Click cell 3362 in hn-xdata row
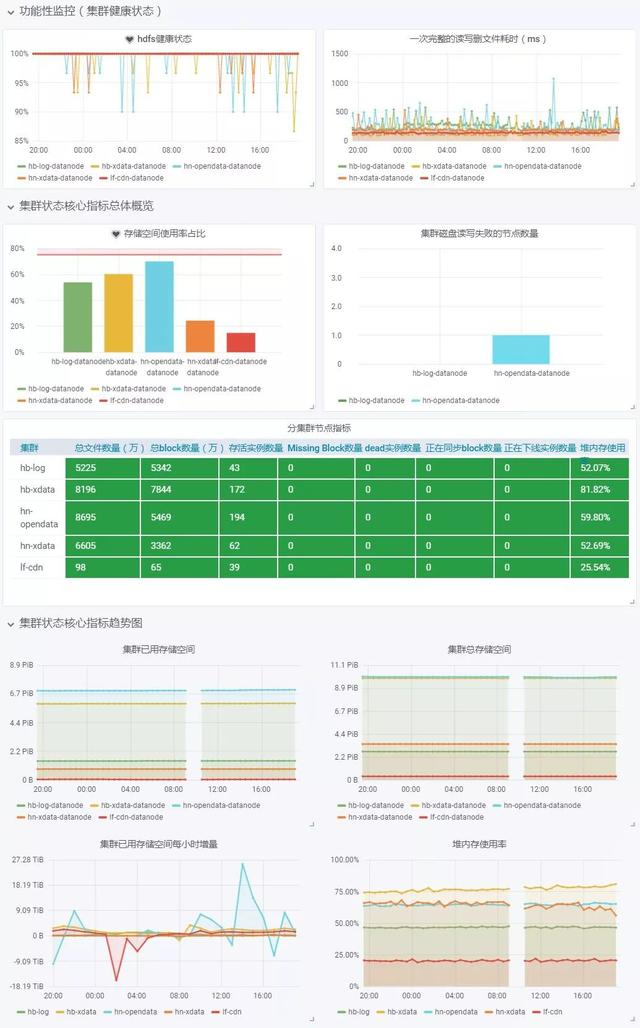The image size is (640, 1028). click(178, 545)
